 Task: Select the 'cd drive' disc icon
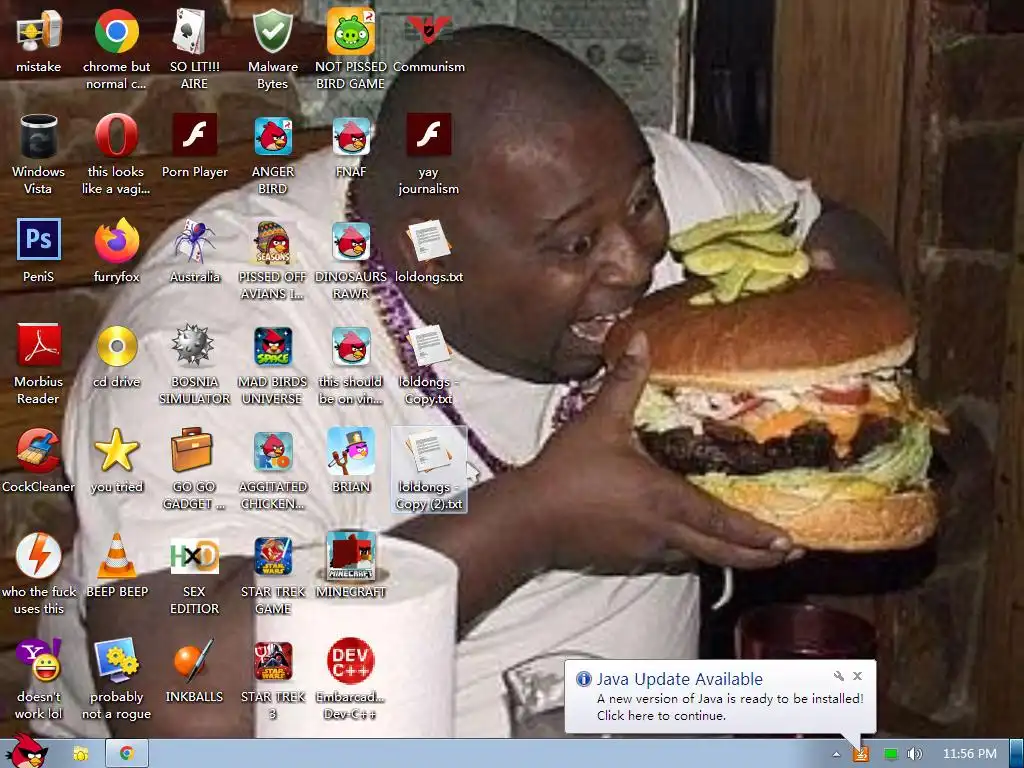116,346
